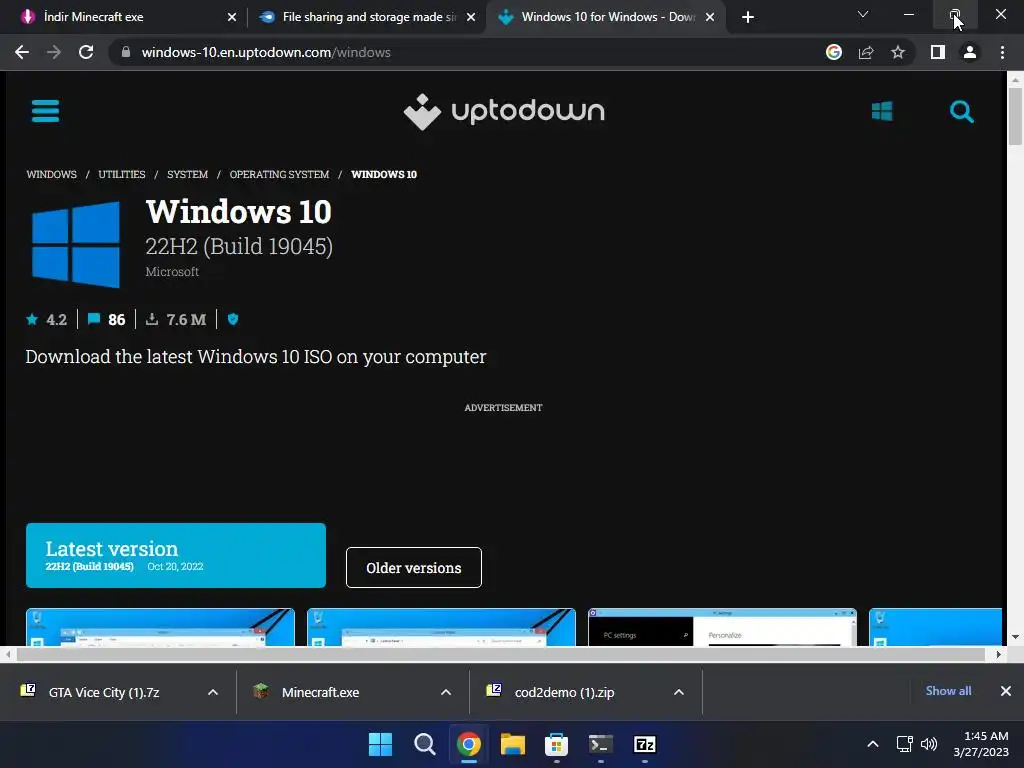Click the security shield badge

tap(232, 319)
